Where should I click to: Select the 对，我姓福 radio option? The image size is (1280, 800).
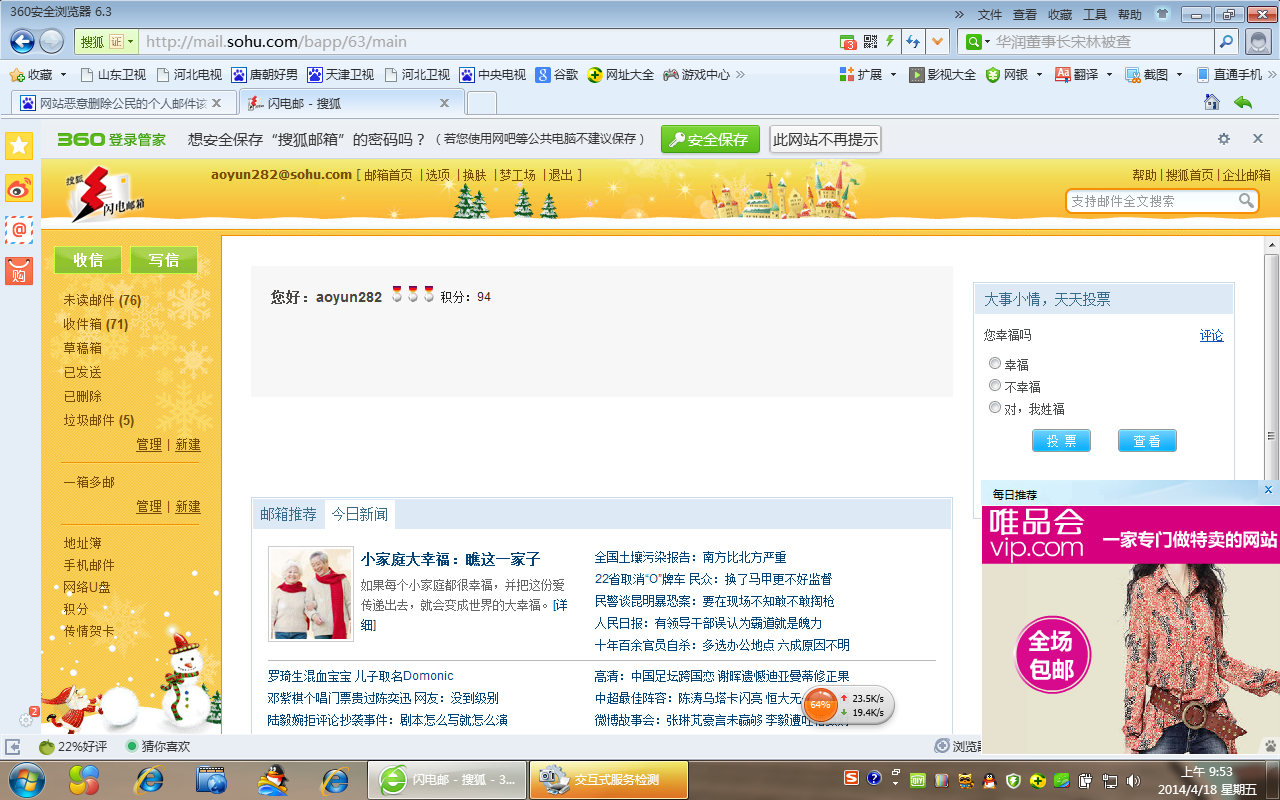coord(995,408)
